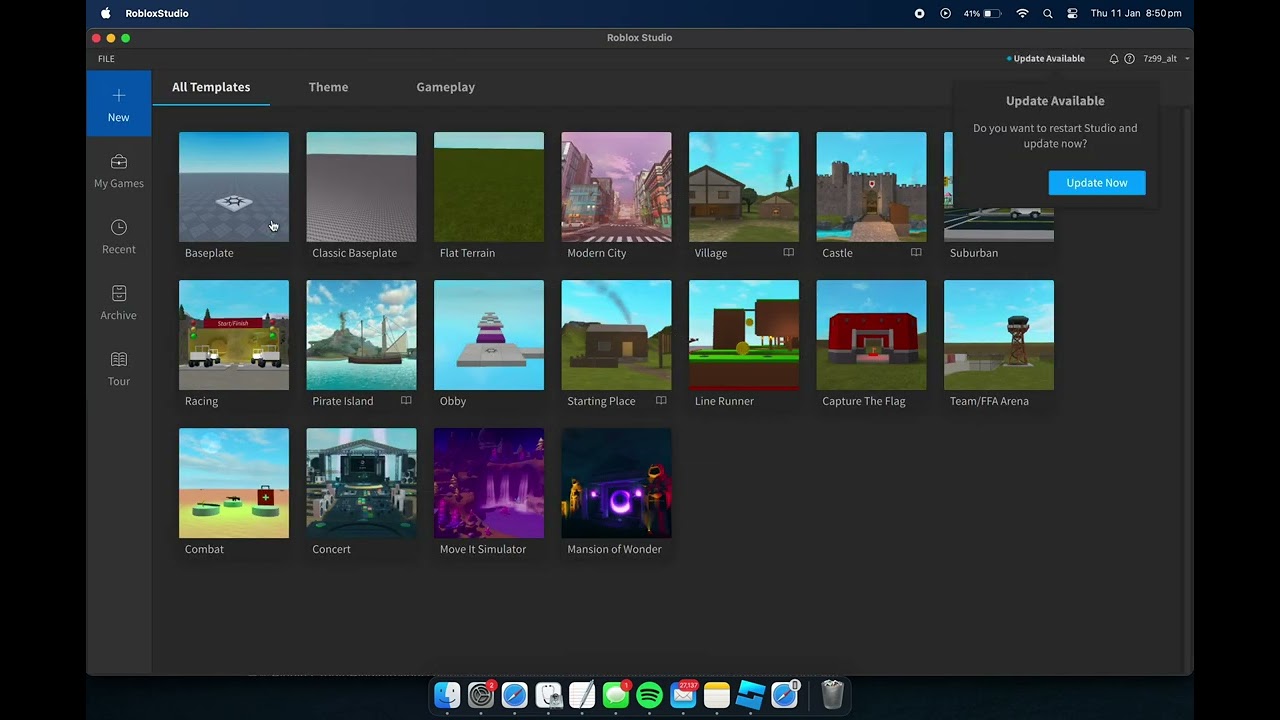
Task: Open the Recent clock icon
Action: tap(118, 228)
